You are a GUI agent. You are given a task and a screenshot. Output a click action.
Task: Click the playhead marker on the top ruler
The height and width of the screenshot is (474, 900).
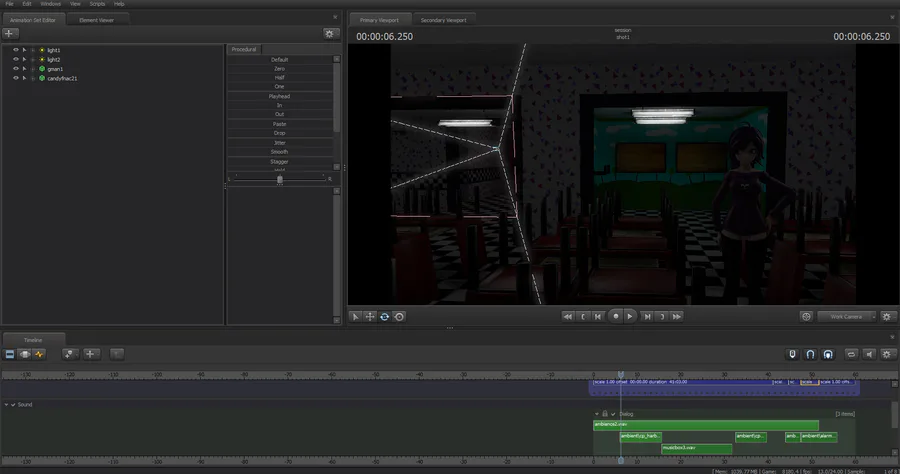coord(620,374)
